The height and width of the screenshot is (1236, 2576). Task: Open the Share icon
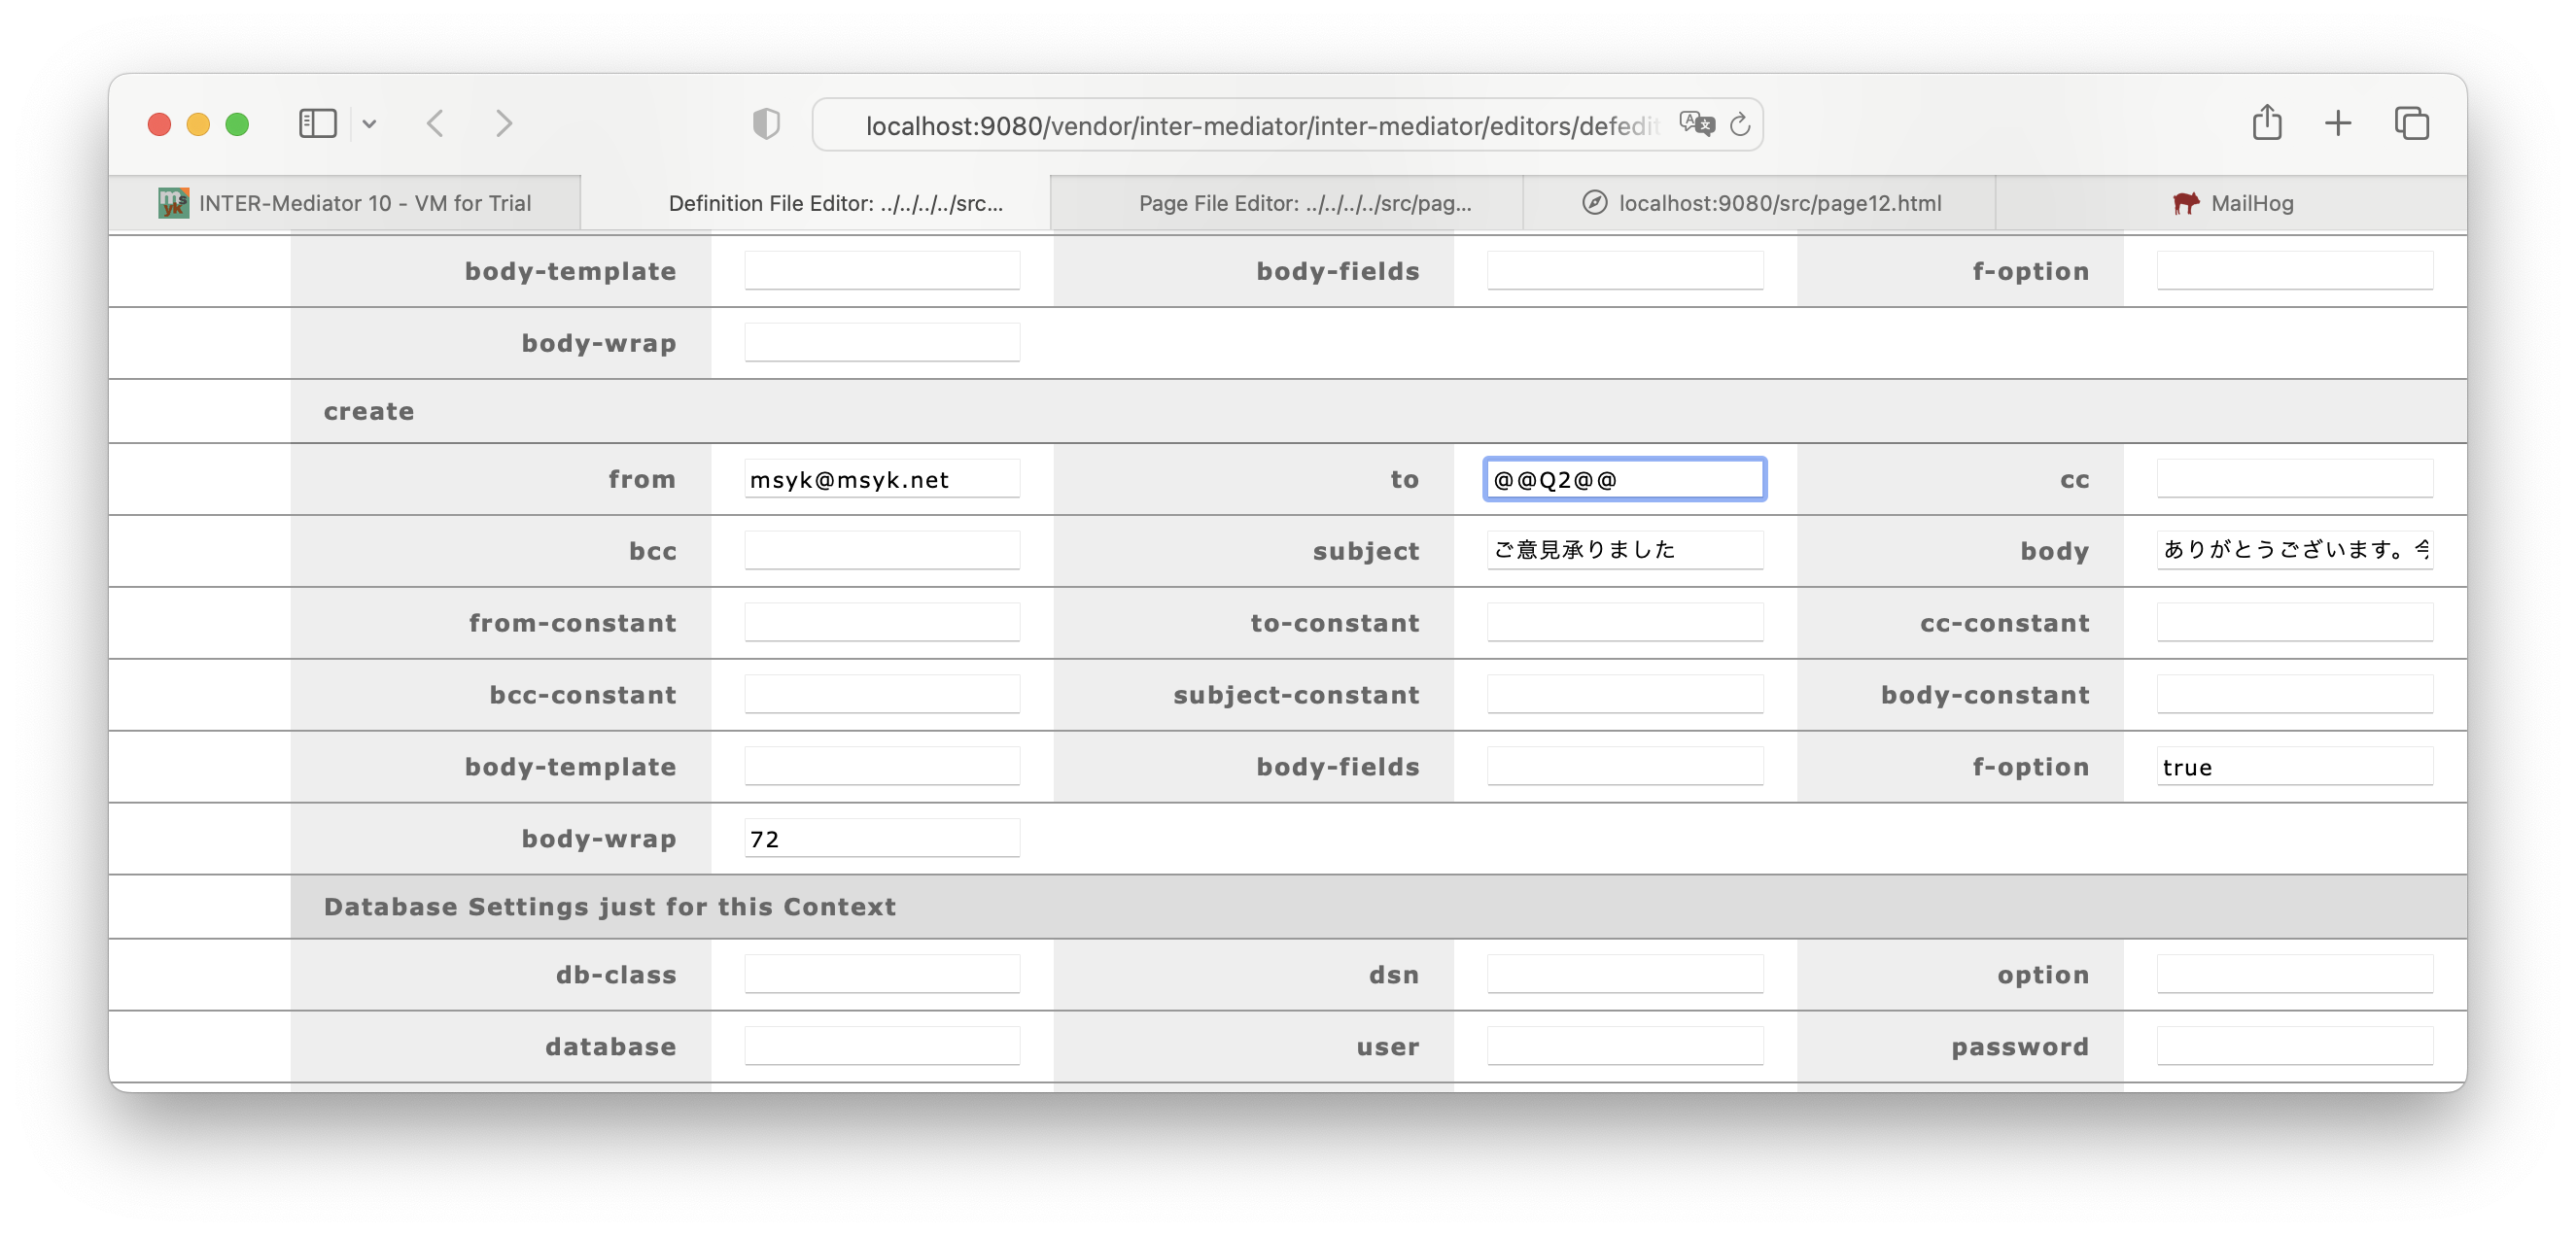(x=2267, y=123)
